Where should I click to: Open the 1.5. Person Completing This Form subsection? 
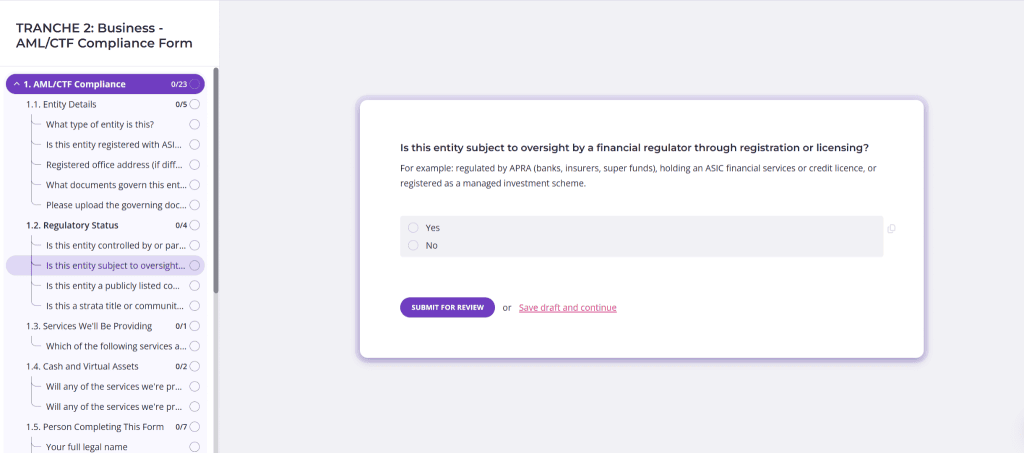coord(95,427)
